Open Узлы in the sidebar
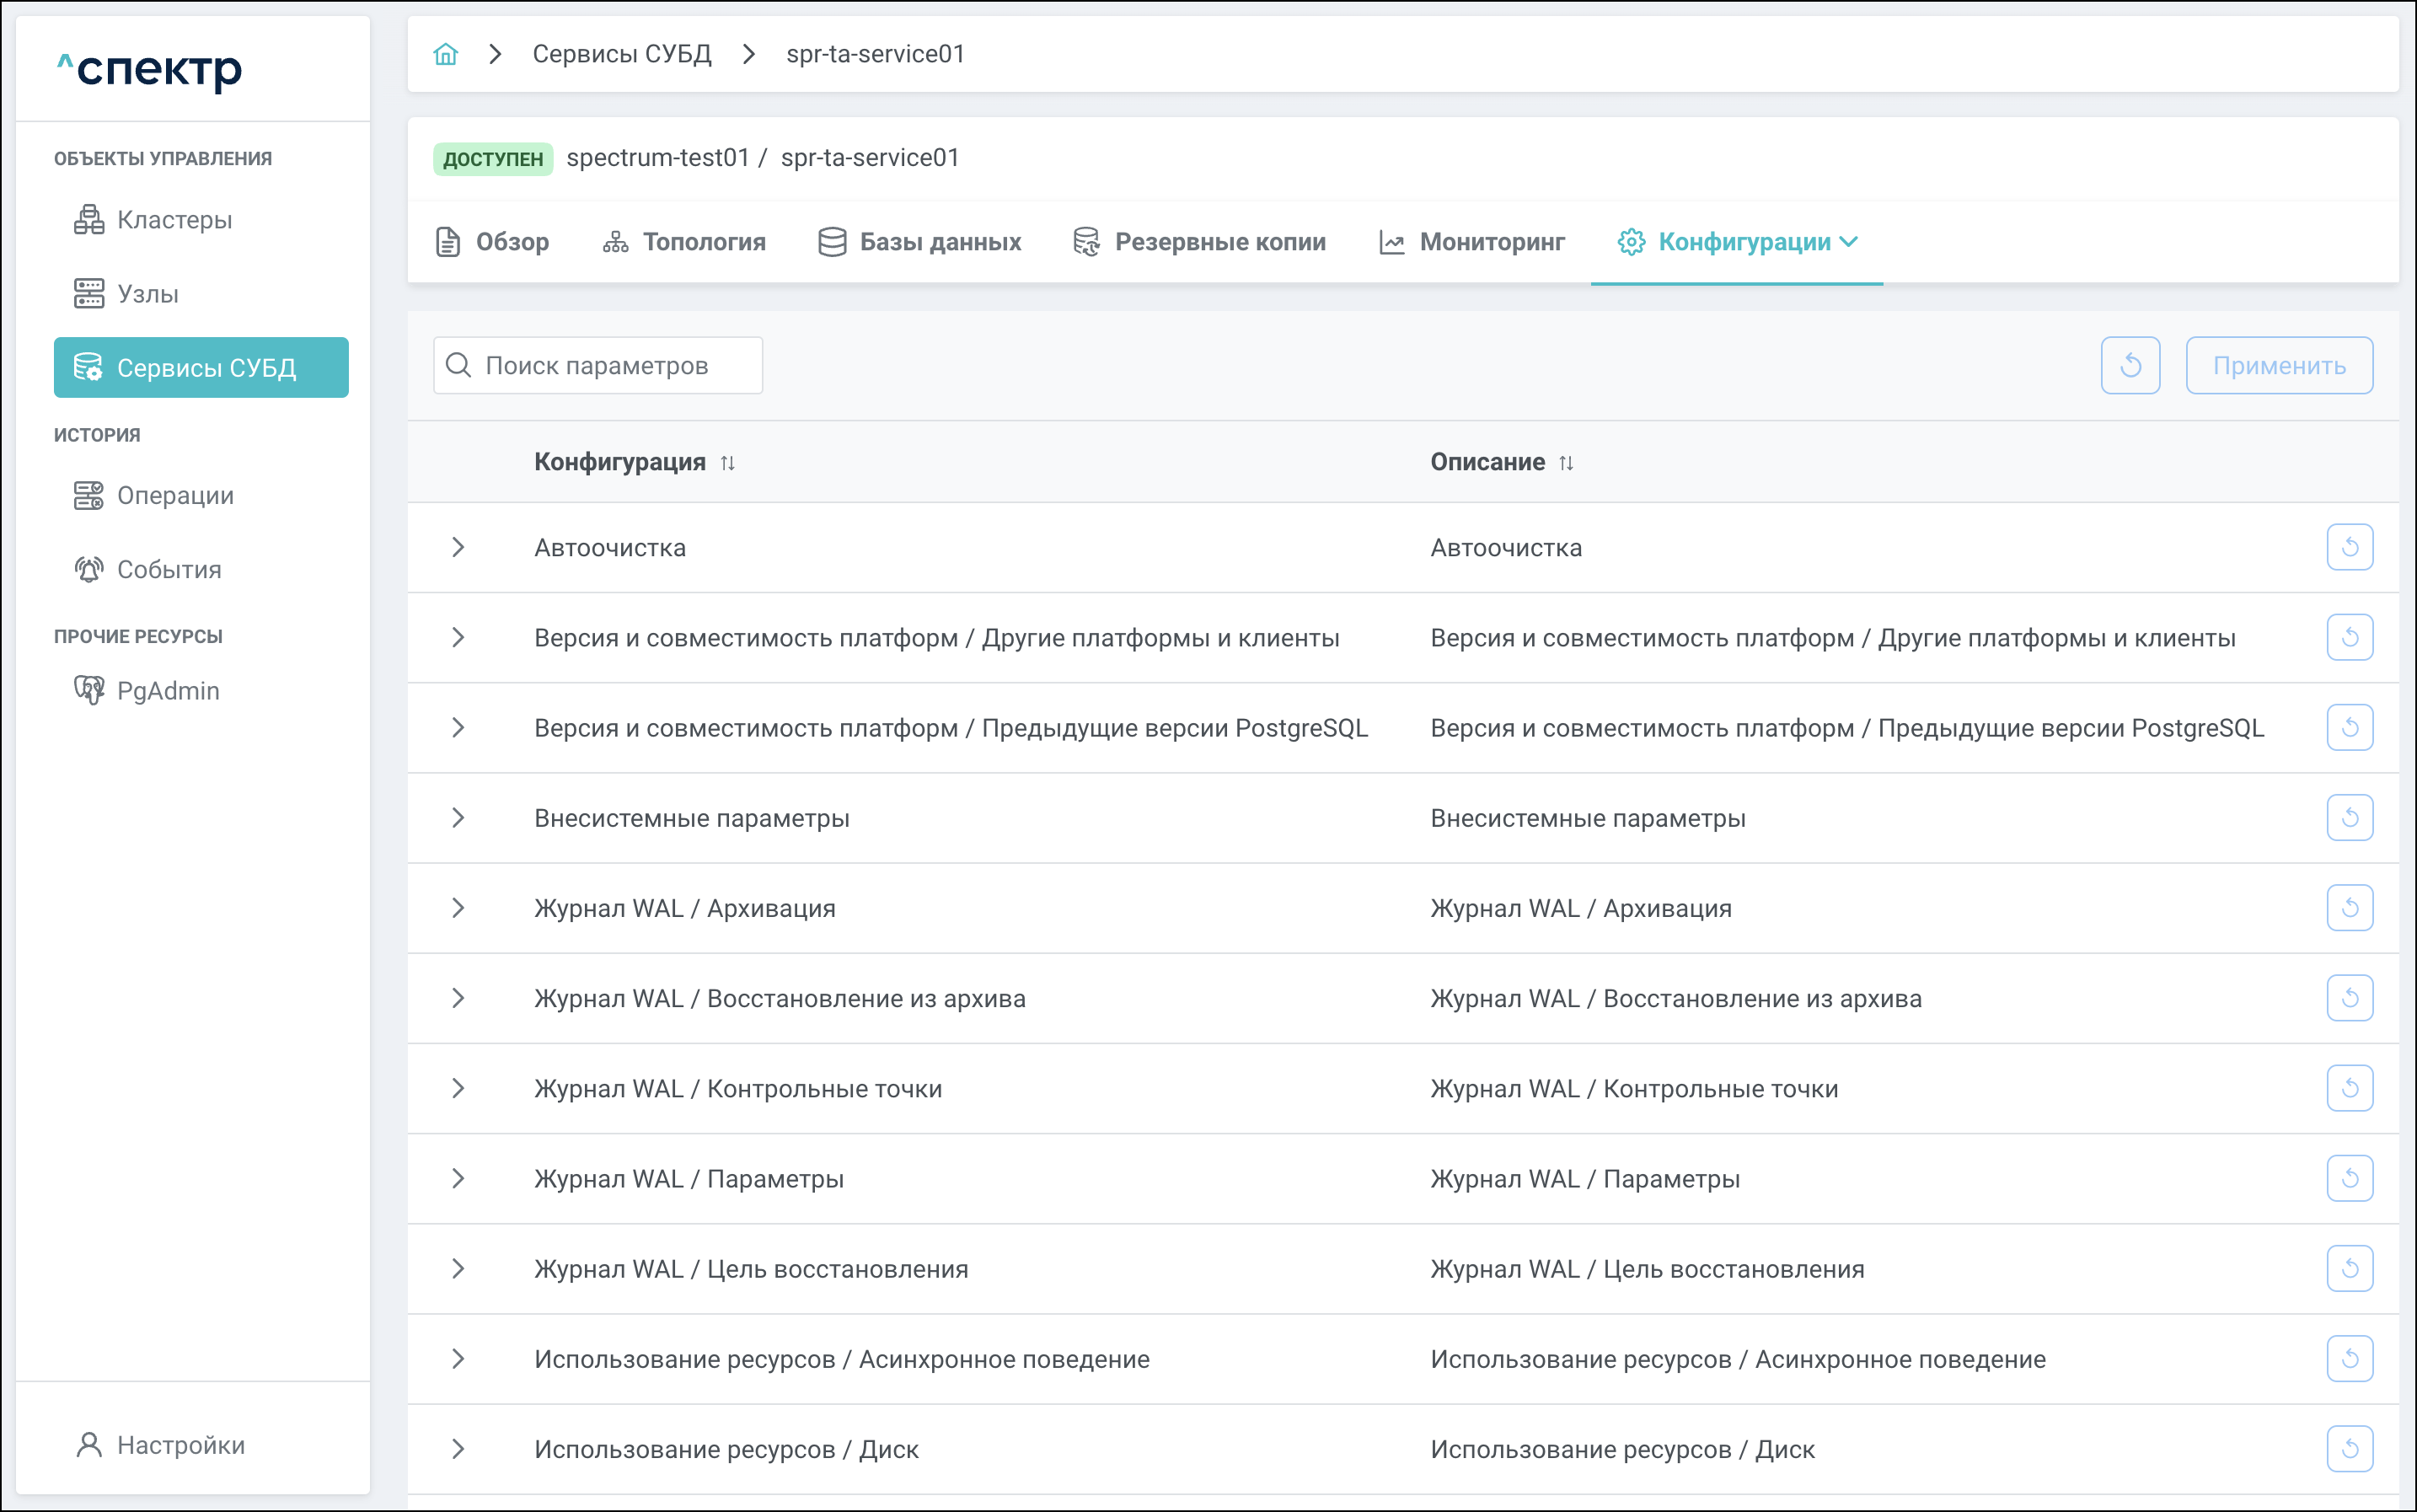Image resolution: width=2417 pixels, height=1512 pixels. [x=147, y=294]
